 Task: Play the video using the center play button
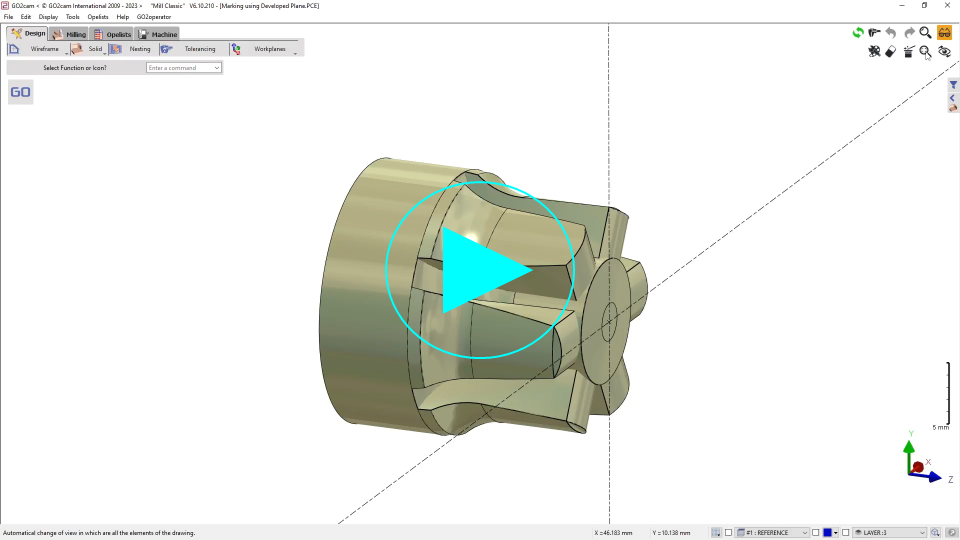(x=481, y=270)
